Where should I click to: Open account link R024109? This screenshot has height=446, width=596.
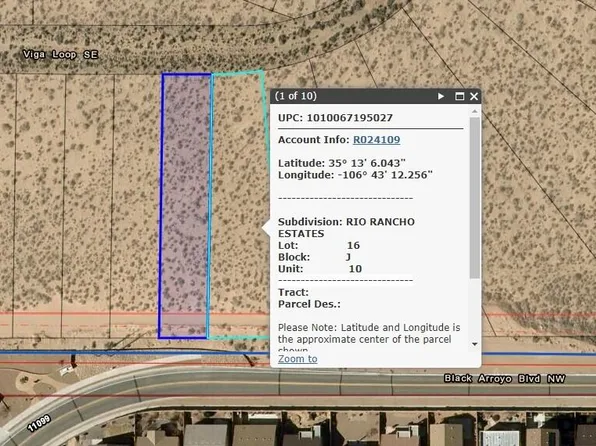tap(376, 140)
